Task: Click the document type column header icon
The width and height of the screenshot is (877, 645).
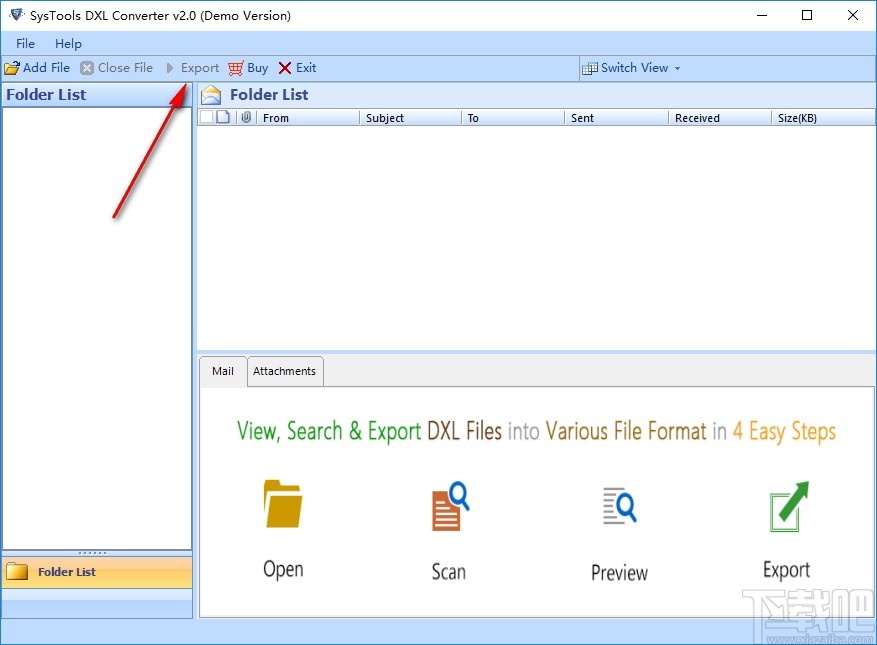Action: point(223,117)
